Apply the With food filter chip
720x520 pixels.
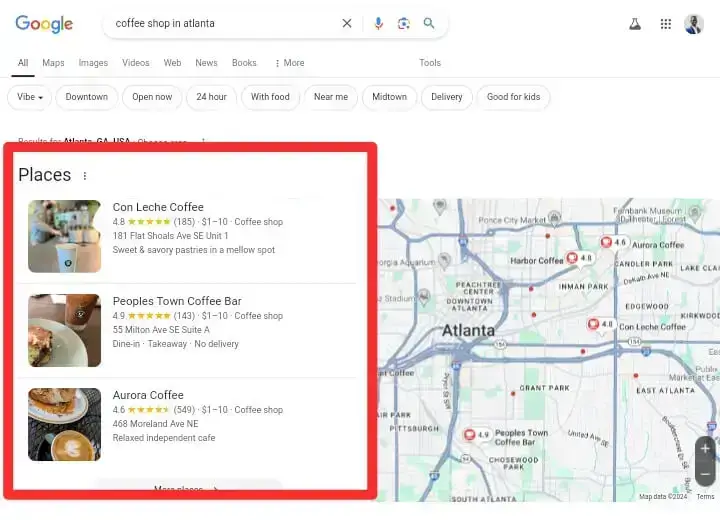pyautogui.click(x=270, y=97)
